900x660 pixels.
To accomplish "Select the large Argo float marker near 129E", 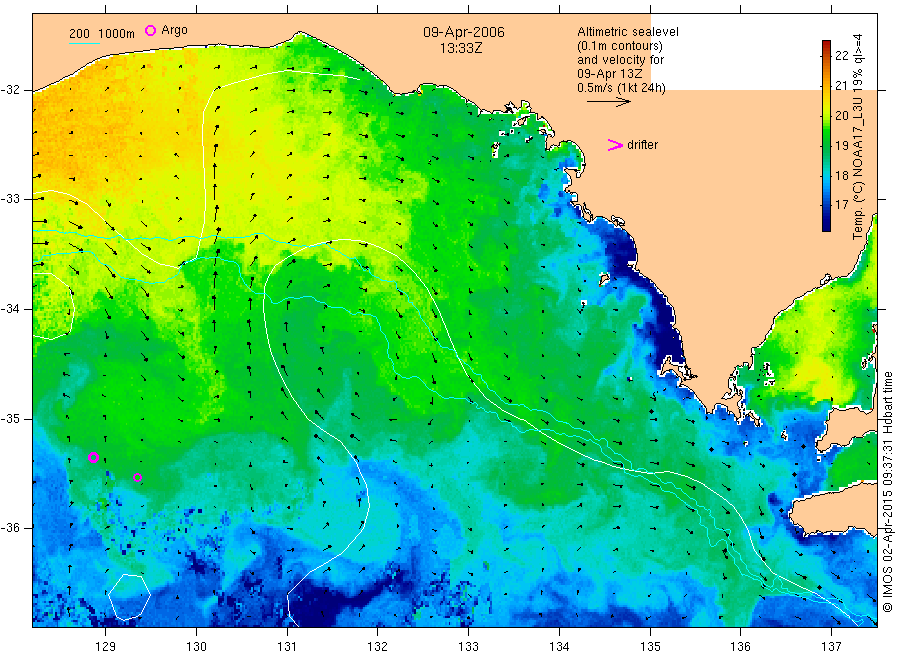I will [94, 457].
